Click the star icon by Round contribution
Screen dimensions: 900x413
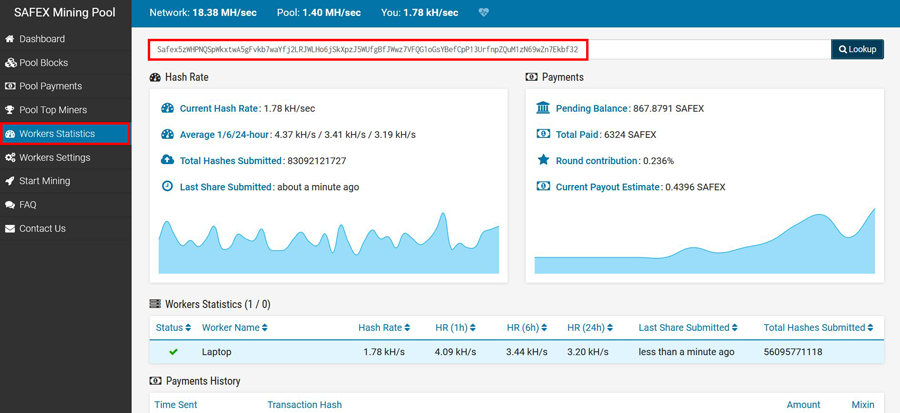click(x=543, y=160)
